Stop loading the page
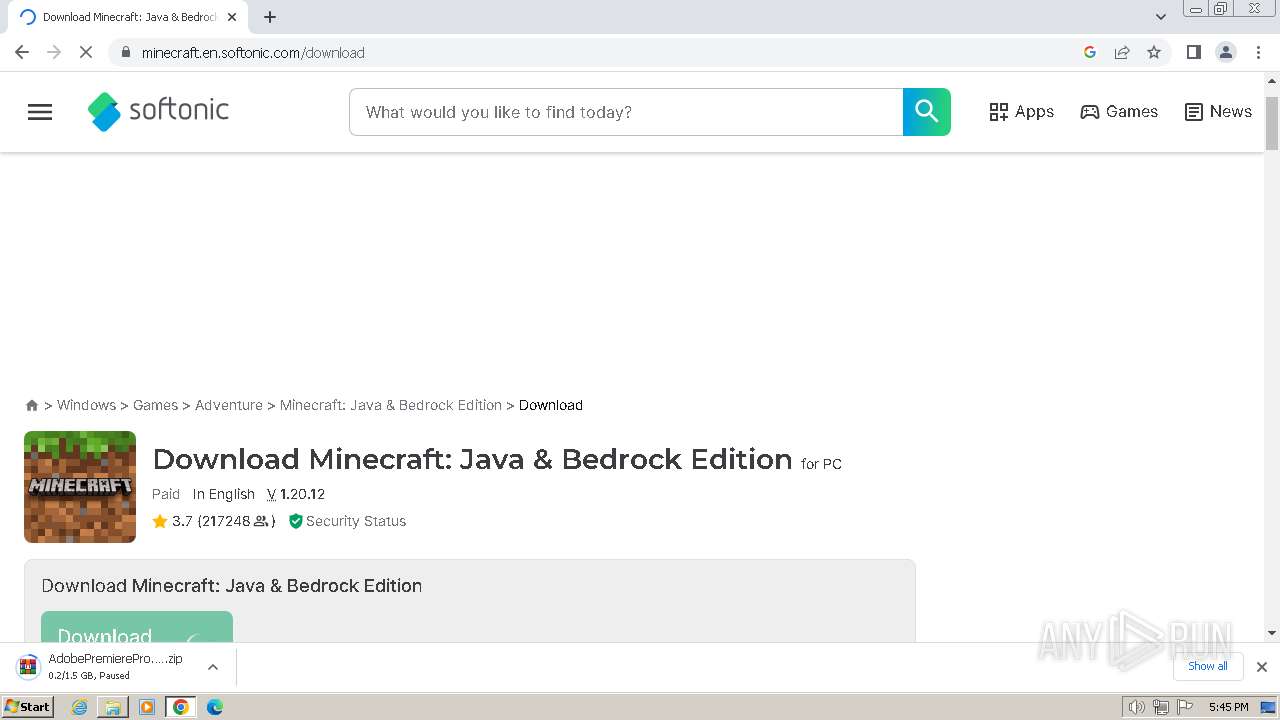The width and height of the screenshot is (1280, 720). tap(86, 52)
